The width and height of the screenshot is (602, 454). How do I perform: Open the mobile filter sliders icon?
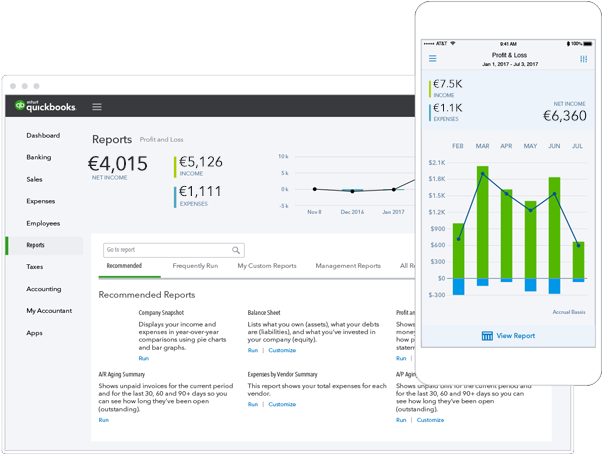[x=583, y=59]
